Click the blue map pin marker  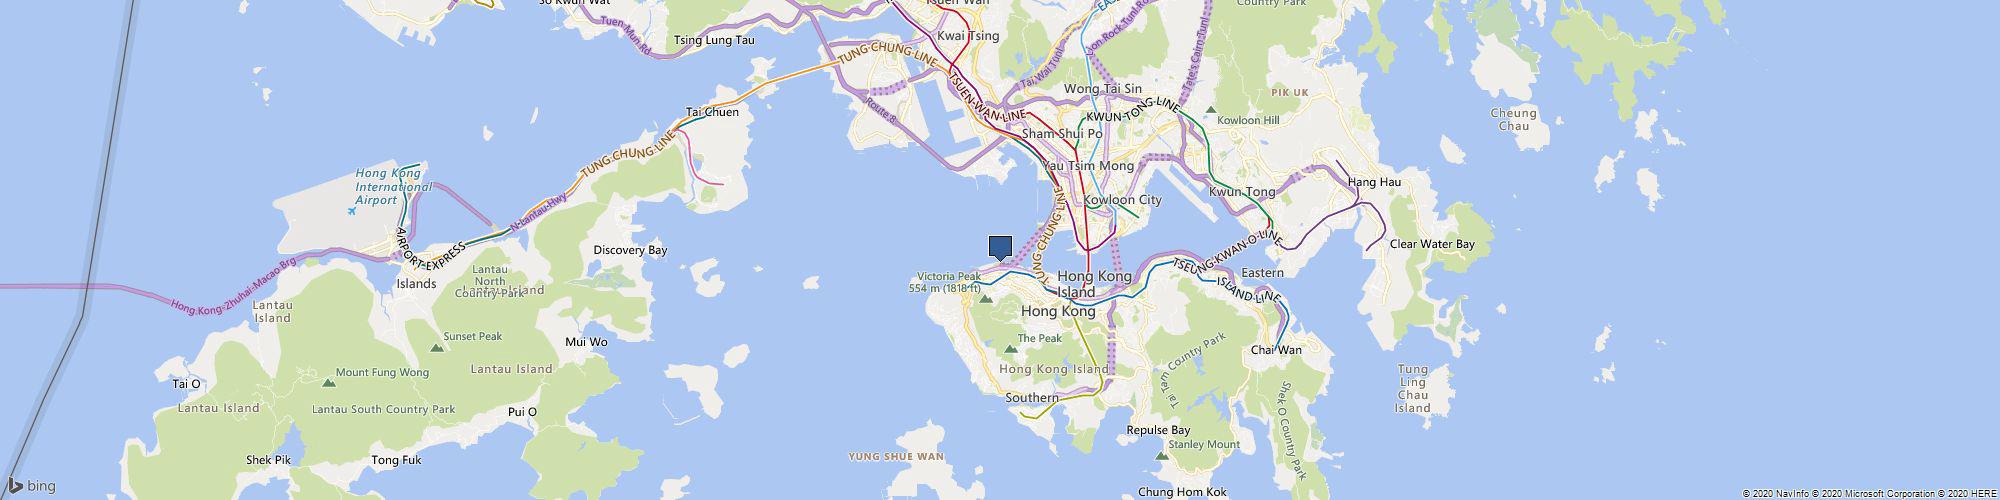[x=1000, y=248]
